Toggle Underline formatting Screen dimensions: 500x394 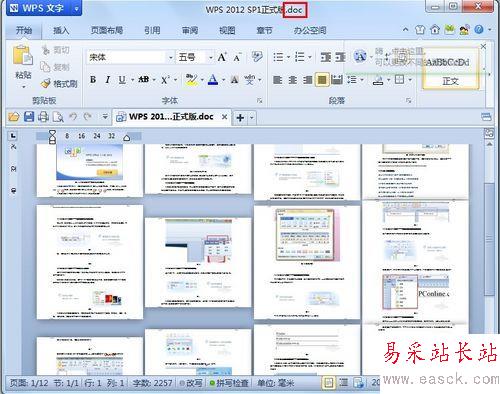pyautogui.click(x=122, y=80)
